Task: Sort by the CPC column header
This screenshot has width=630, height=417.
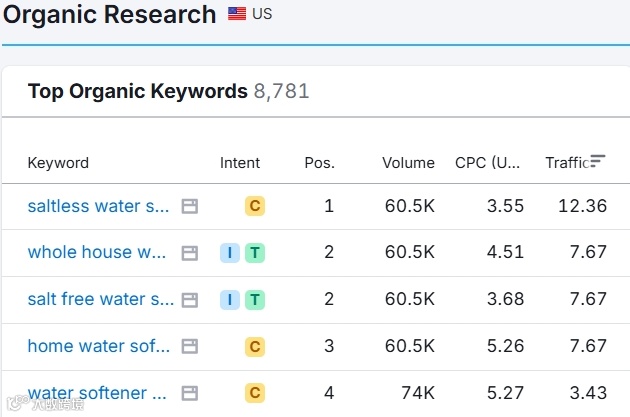Action: click(487, 163)
